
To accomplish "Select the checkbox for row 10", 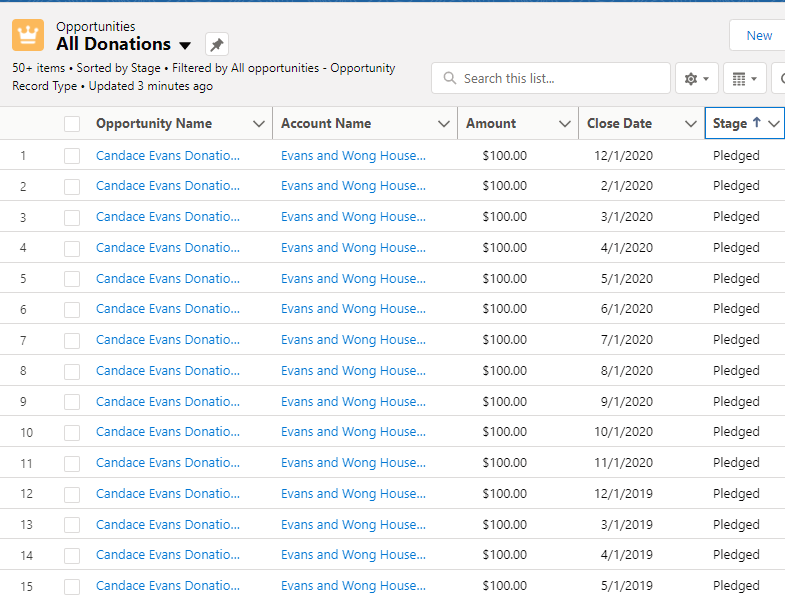I will pos(72,433).
